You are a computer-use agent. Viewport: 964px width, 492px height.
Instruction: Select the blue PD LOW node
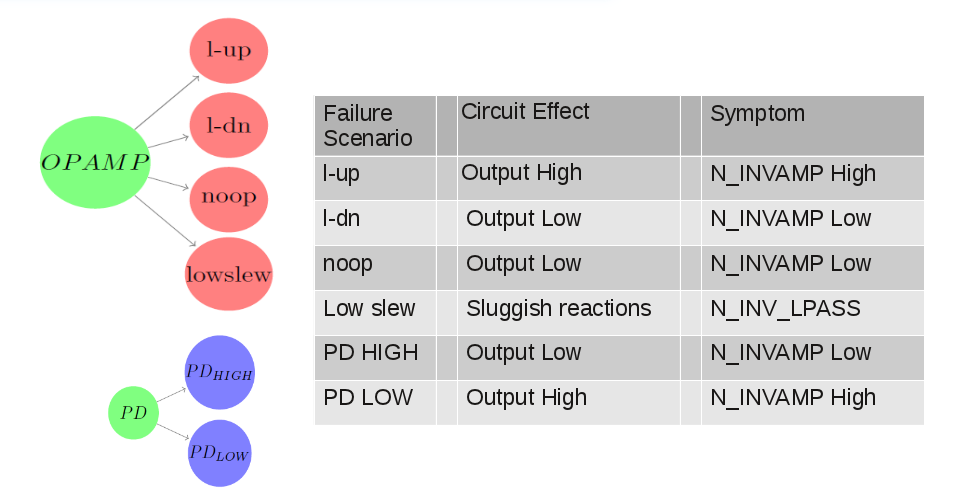point(220,453)
